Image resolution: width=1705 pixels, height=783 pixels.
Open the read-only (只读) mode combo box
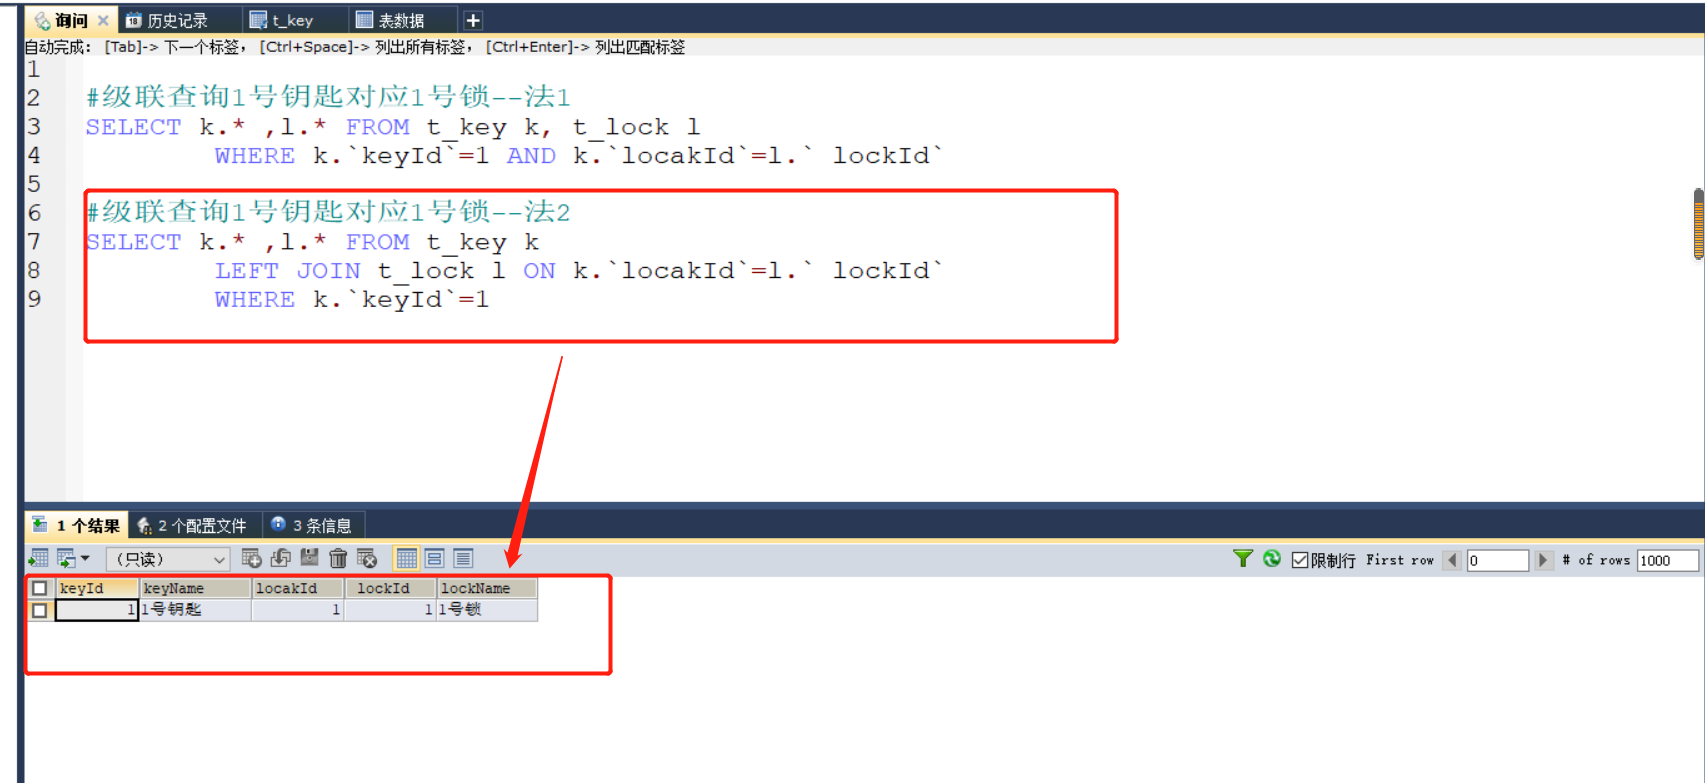(x=167, y=559)
